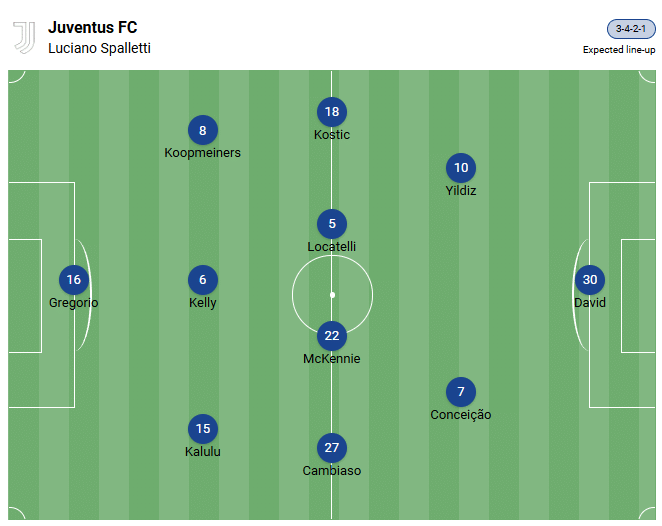Screen dimensions: 662x526
Task: Click Locatelli's number 5 circle
Action: 332,224
